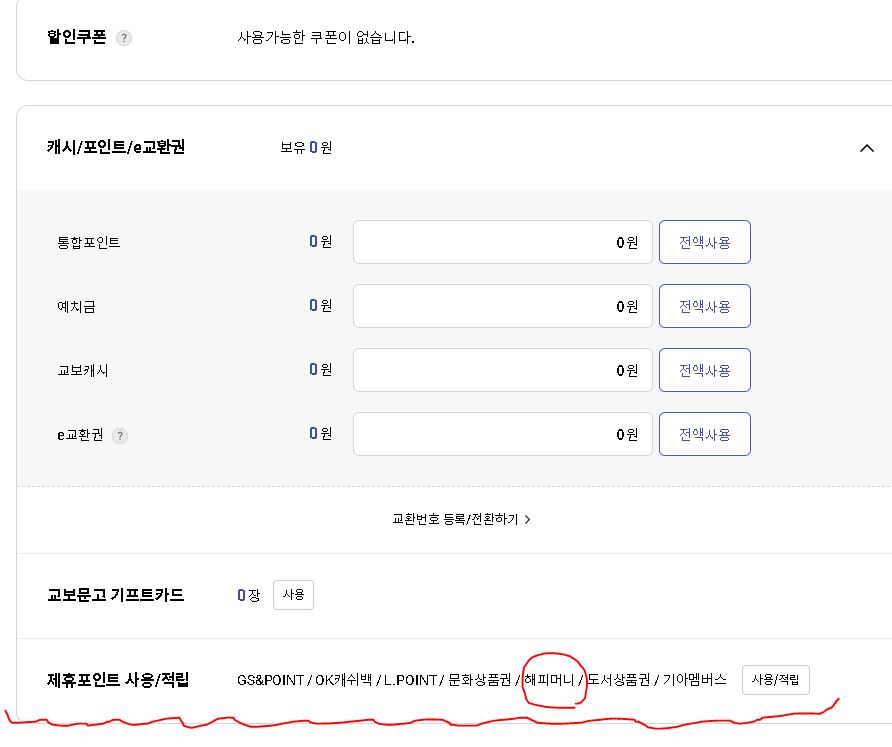The width and height of the screenshot is (892, 747).
Task: Click 전액사용 button for 교보캐시
Action: click(x=704, y=370)
